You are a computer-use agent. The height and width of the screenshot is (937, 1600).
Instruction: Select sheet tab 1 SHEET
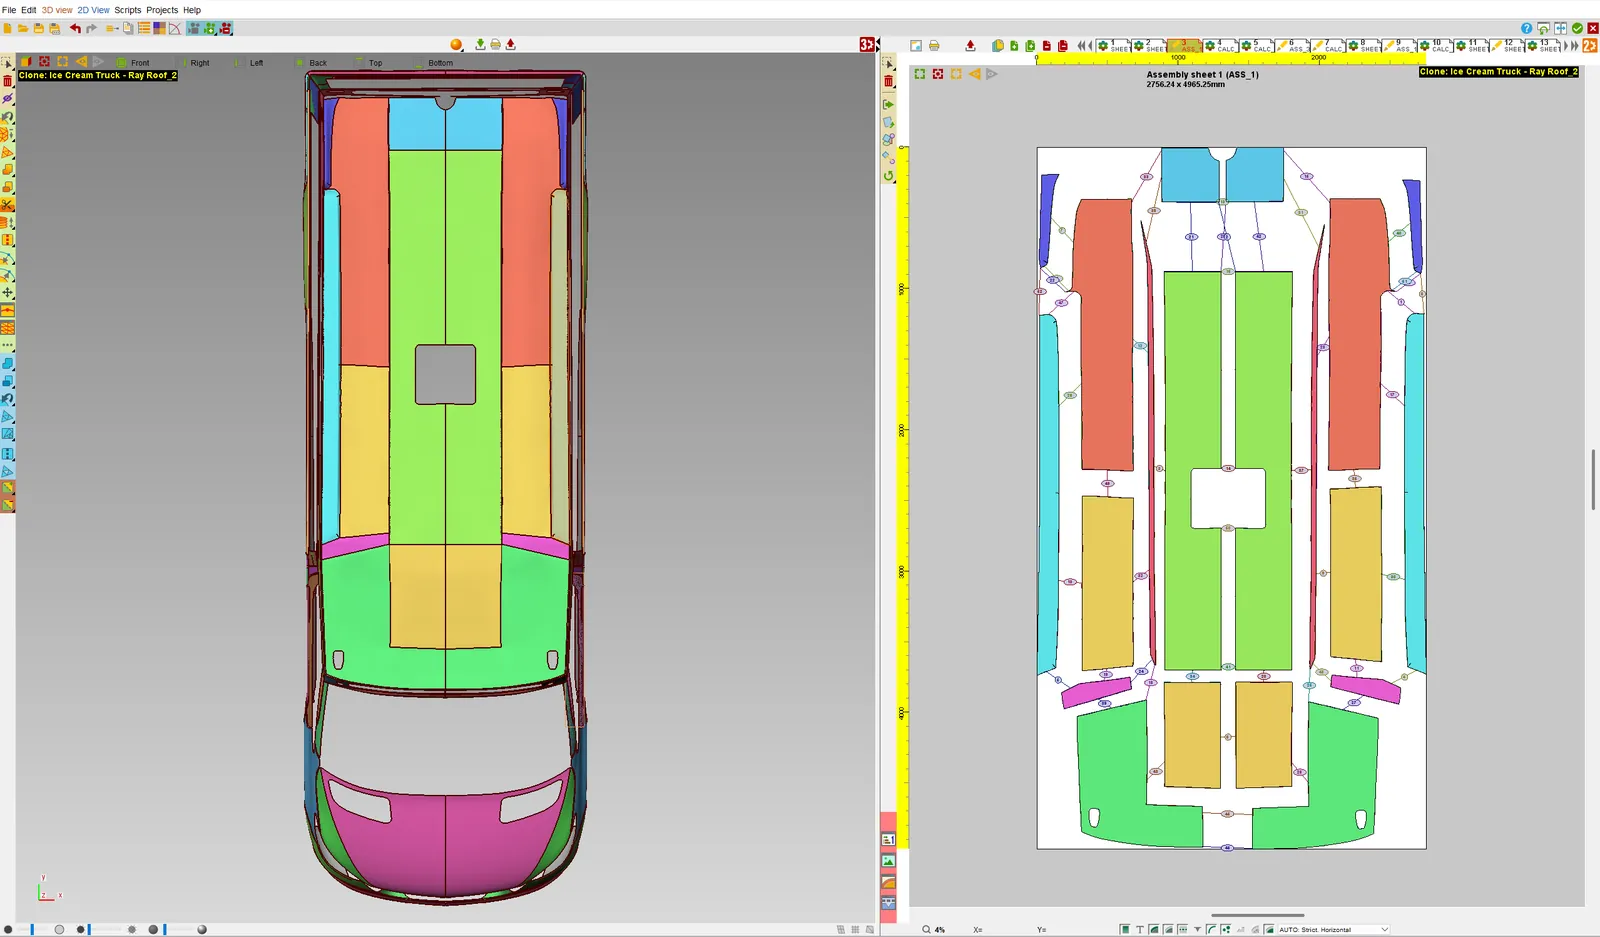[x=1113, y=46]
